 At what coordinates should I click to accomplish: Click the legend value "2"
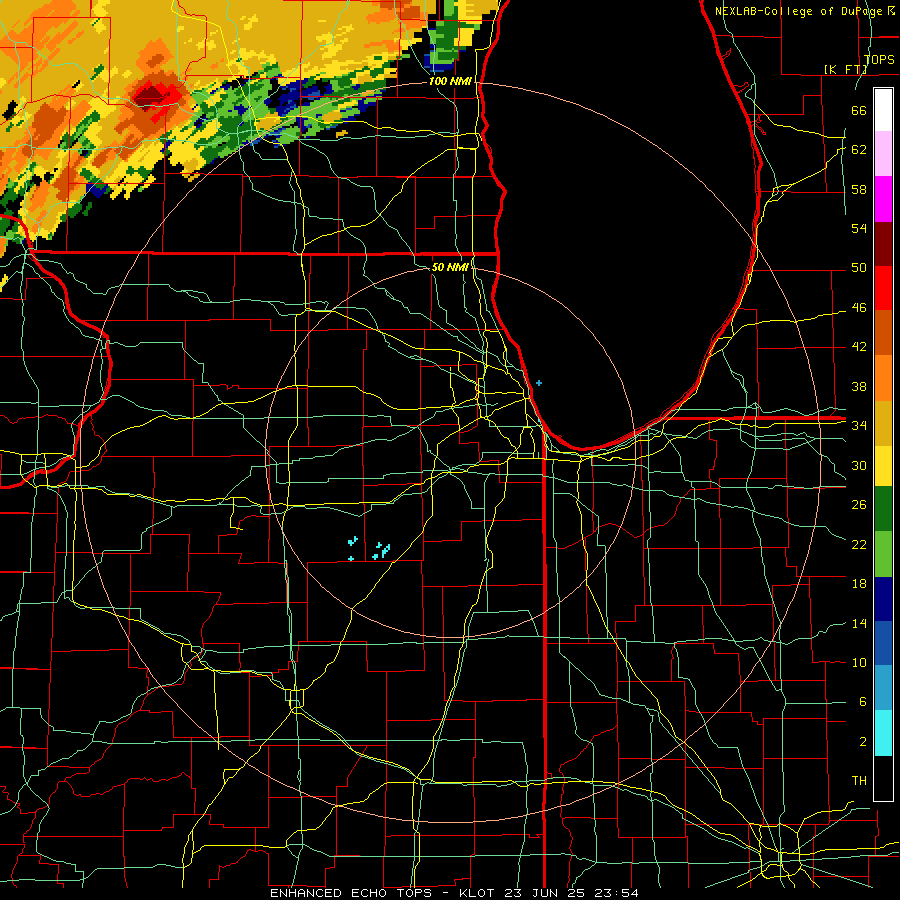(x=862, y=742)
